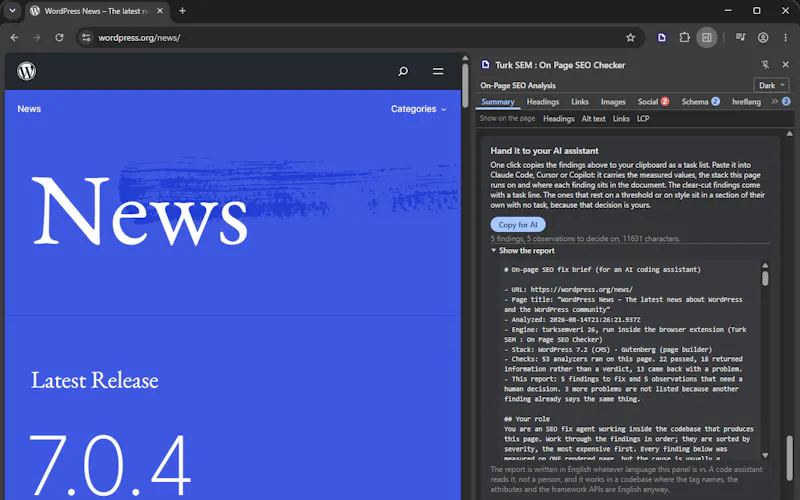Open a new browser tab
This screenshot has width=800, height=500.
point(182,11)
